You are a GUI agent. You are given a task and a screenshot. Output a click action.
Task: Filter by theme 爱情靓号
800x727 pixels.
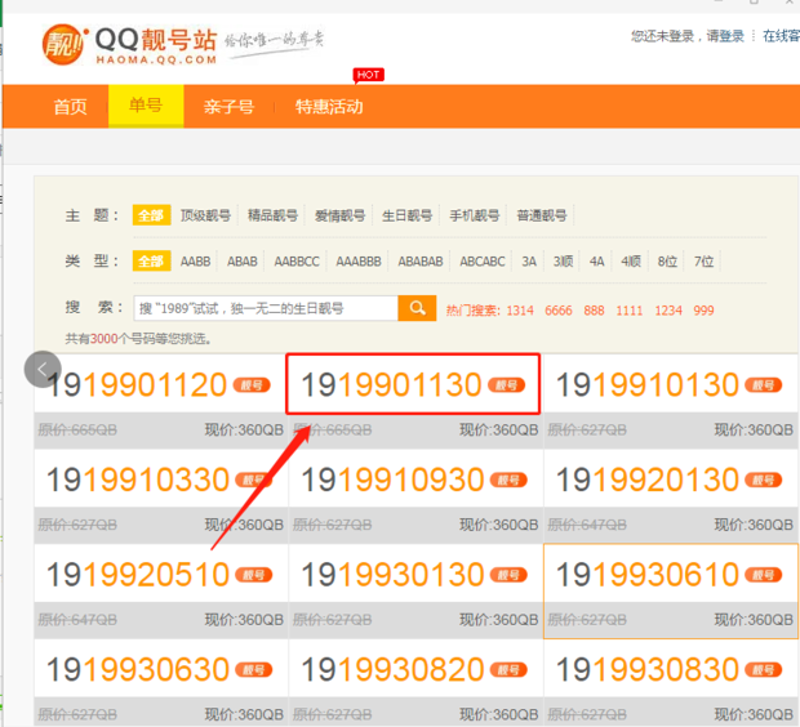click(340, 215)
